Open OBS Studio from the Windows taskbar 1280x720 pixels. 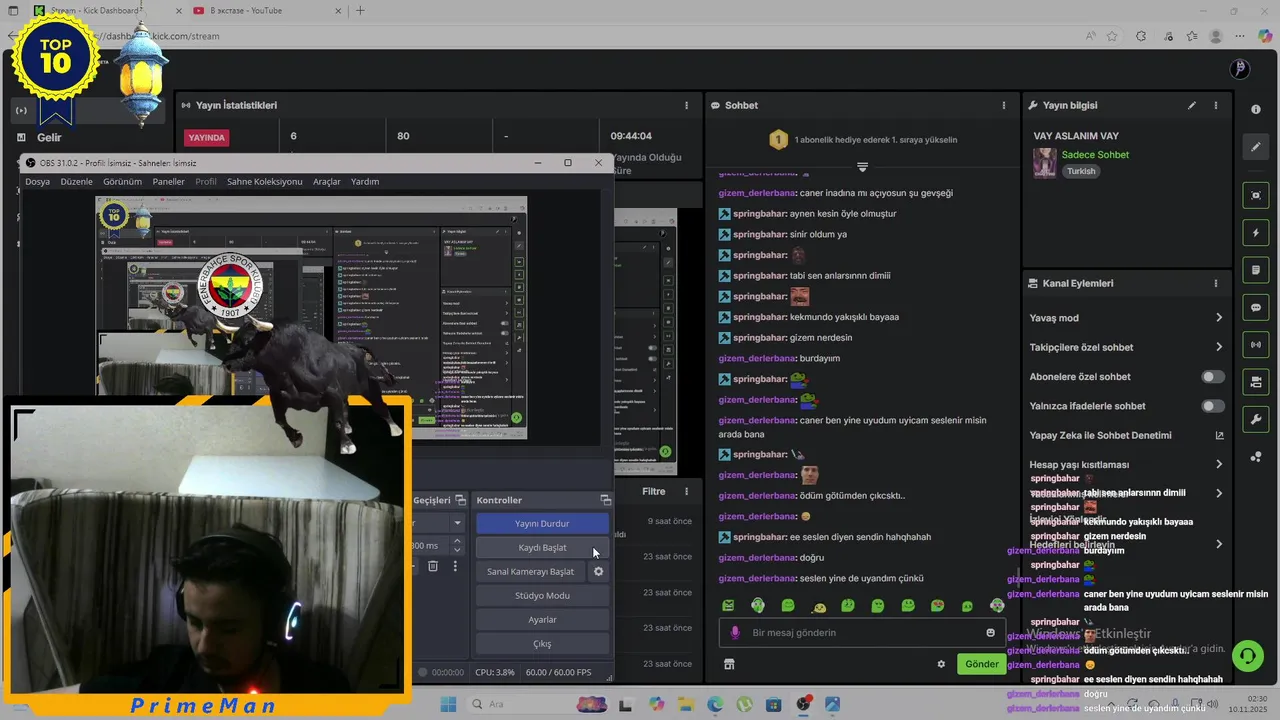coord(803,704)
